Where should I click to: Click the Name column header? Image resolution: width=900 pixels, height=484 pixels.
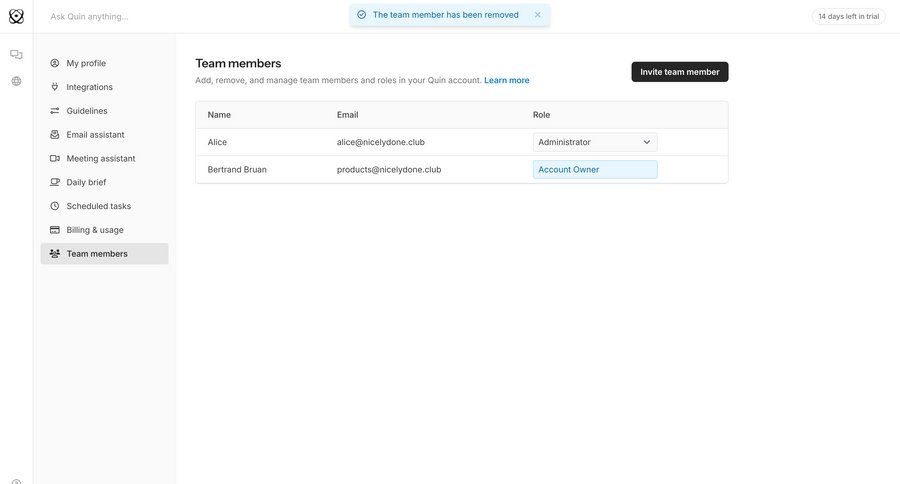coord(219,115)
